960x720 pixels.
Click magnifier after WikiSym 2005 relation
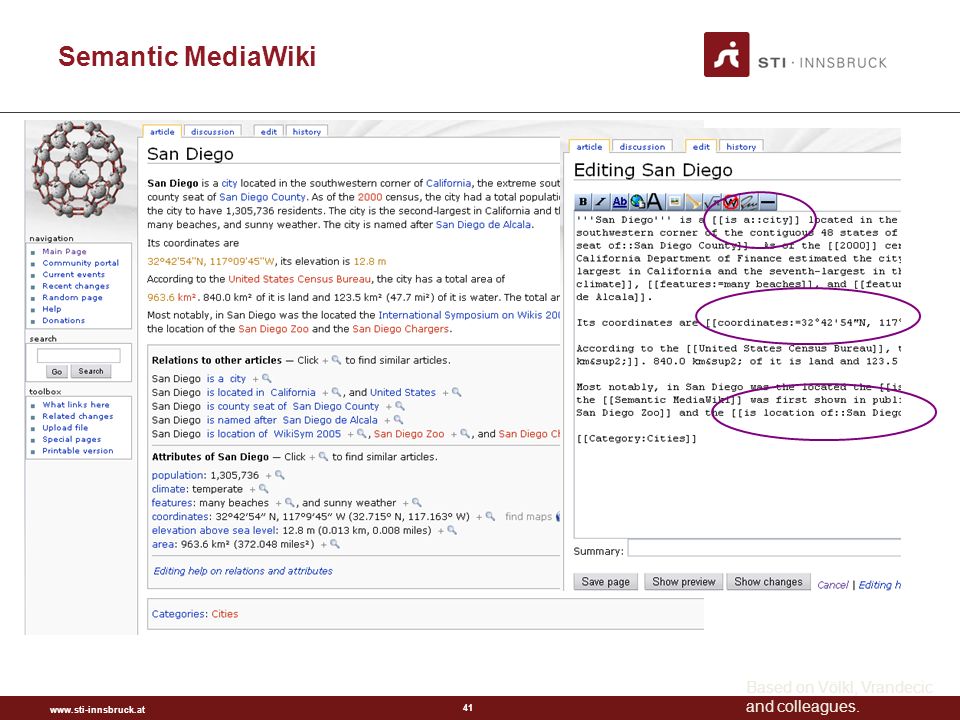[362, 433]
